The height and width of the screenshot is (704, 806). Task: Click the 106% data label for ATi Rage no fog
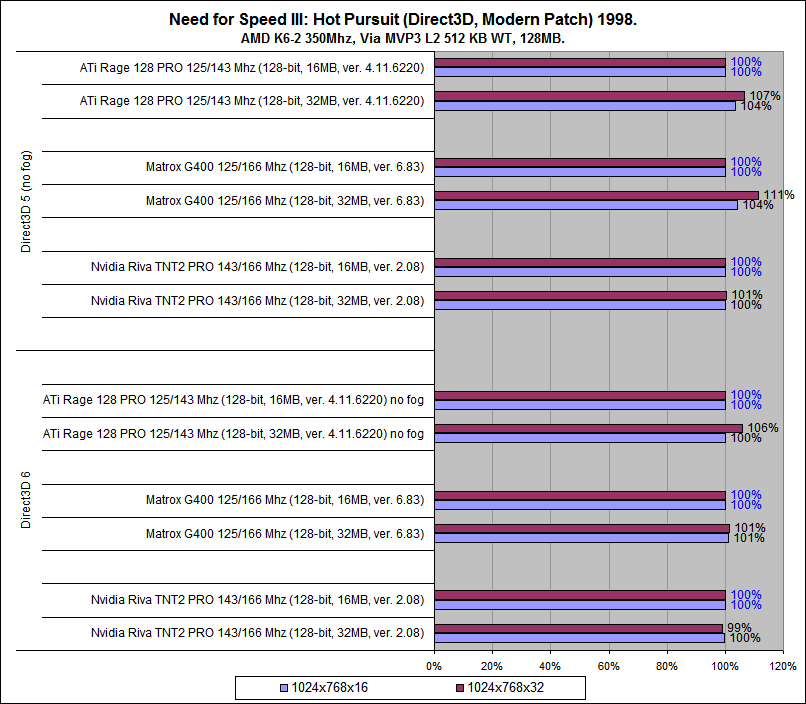[763, 428]
